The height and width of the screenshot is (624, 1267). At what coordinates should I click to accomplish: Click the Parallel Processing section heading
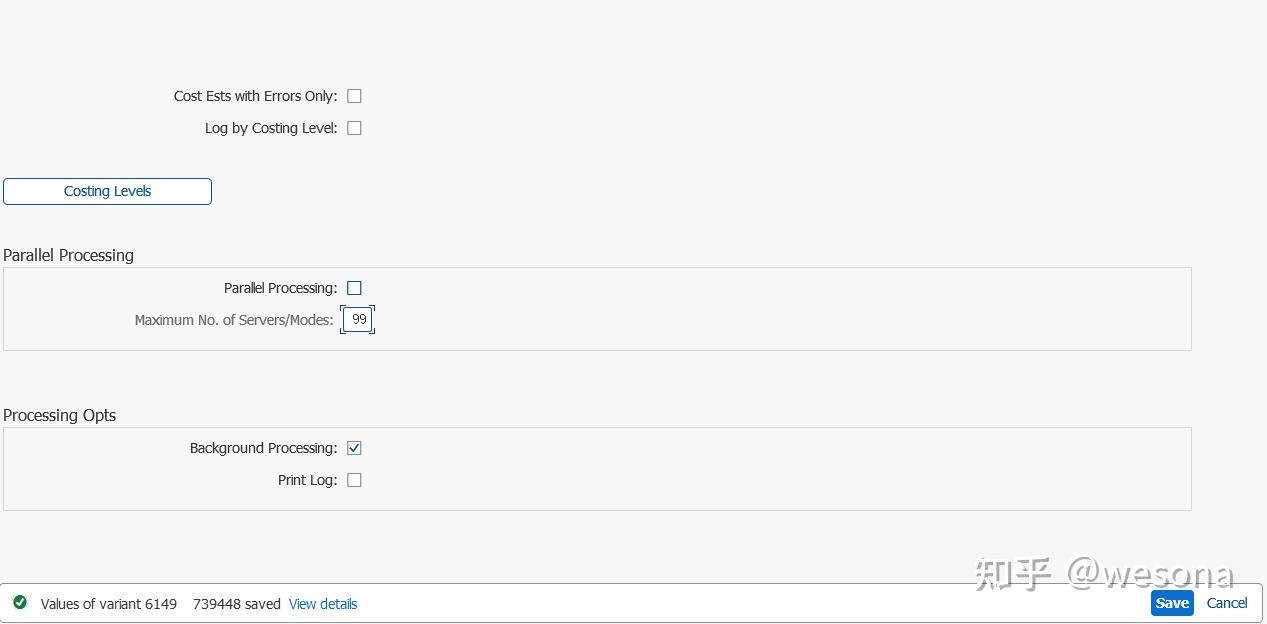coord(68,255)
